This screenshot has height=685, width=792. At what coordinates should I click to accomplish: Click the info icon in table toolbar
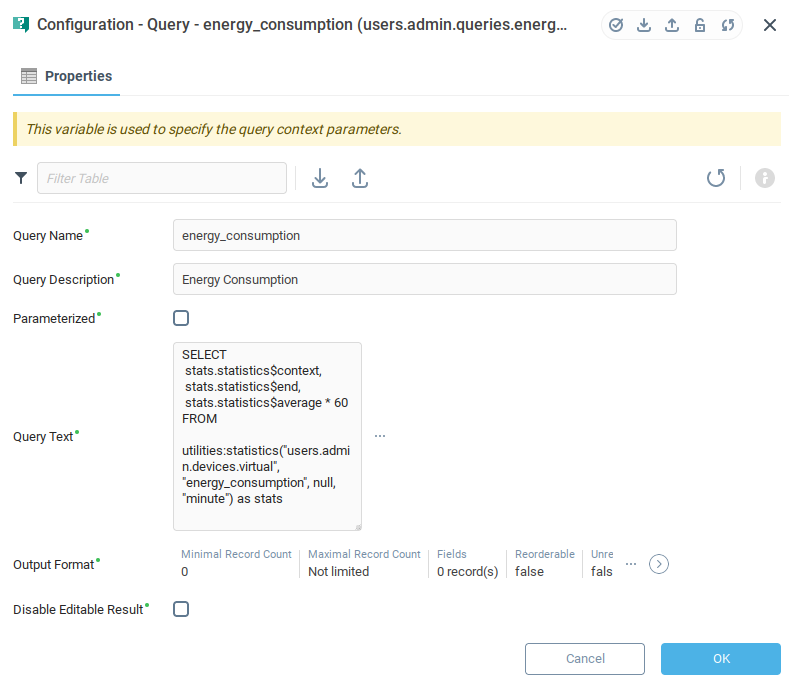tap(765, 178)
